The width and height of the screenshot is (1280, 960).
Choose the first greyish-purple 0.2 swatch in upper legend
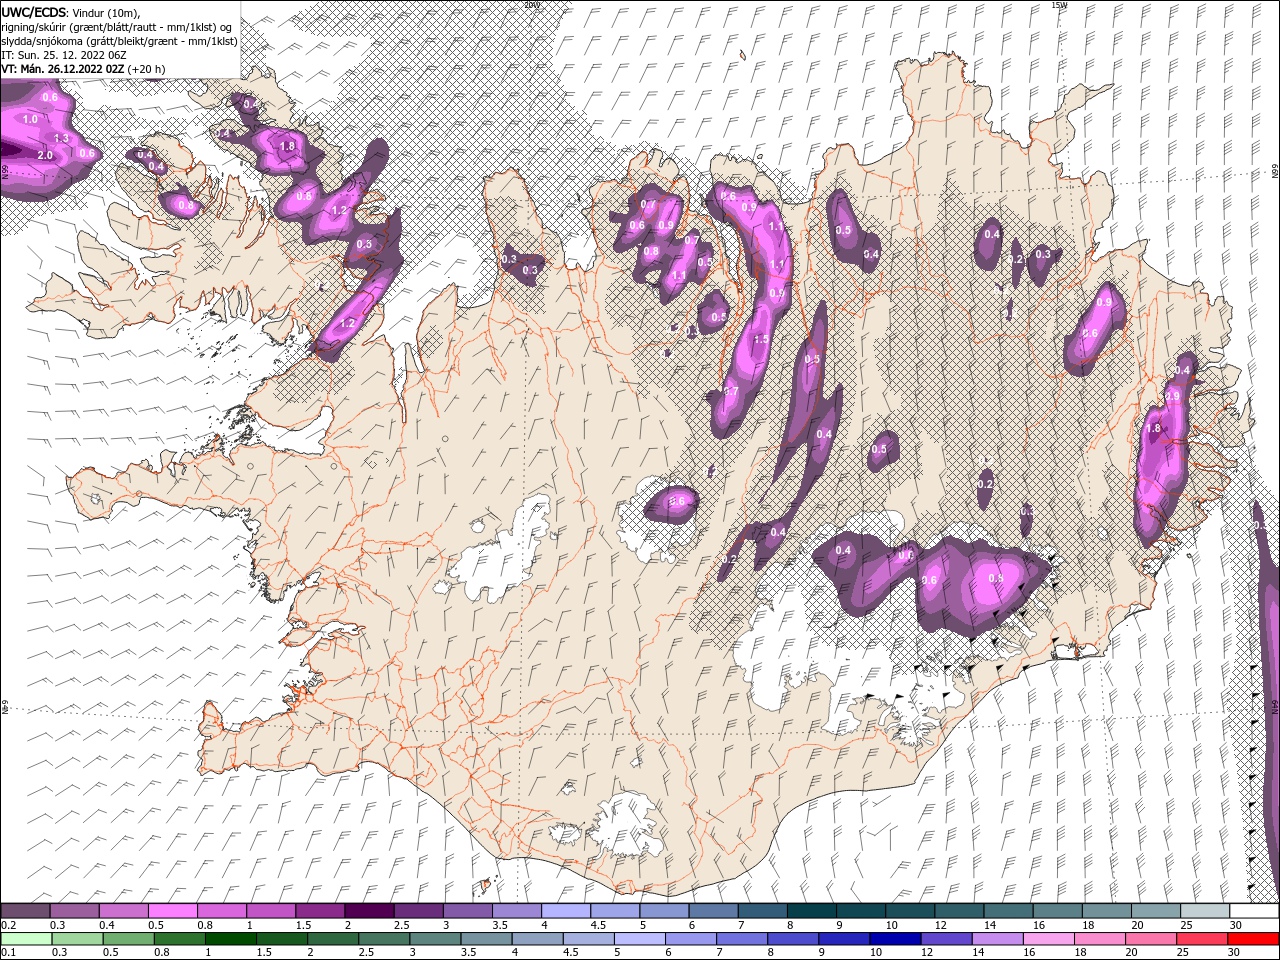point(25,911)
